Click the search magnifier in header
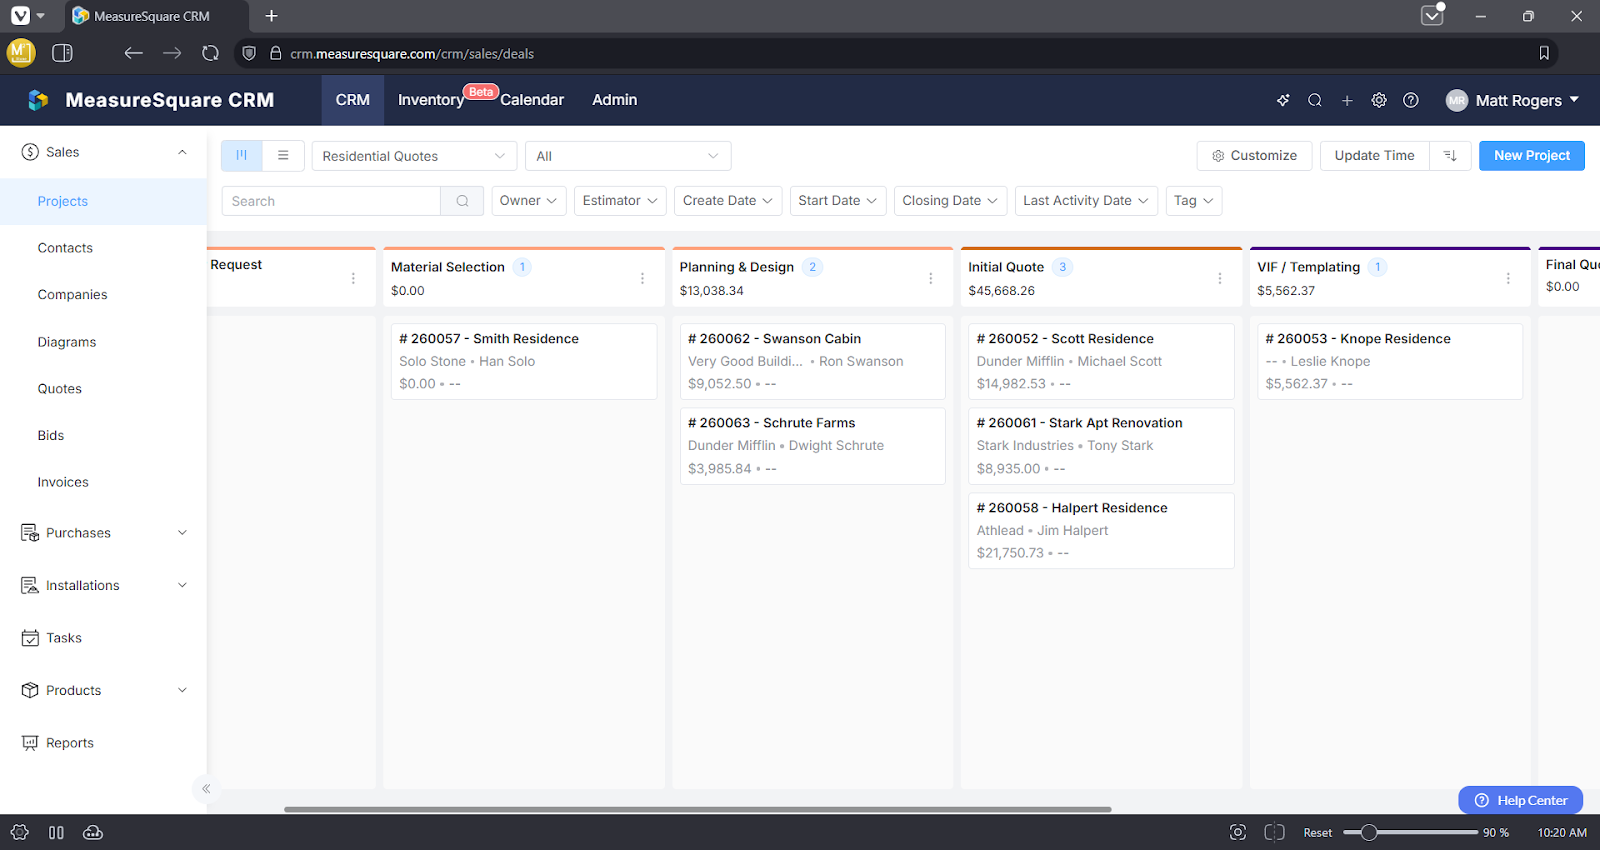 pyautogui.click(x=1315, y=100)
